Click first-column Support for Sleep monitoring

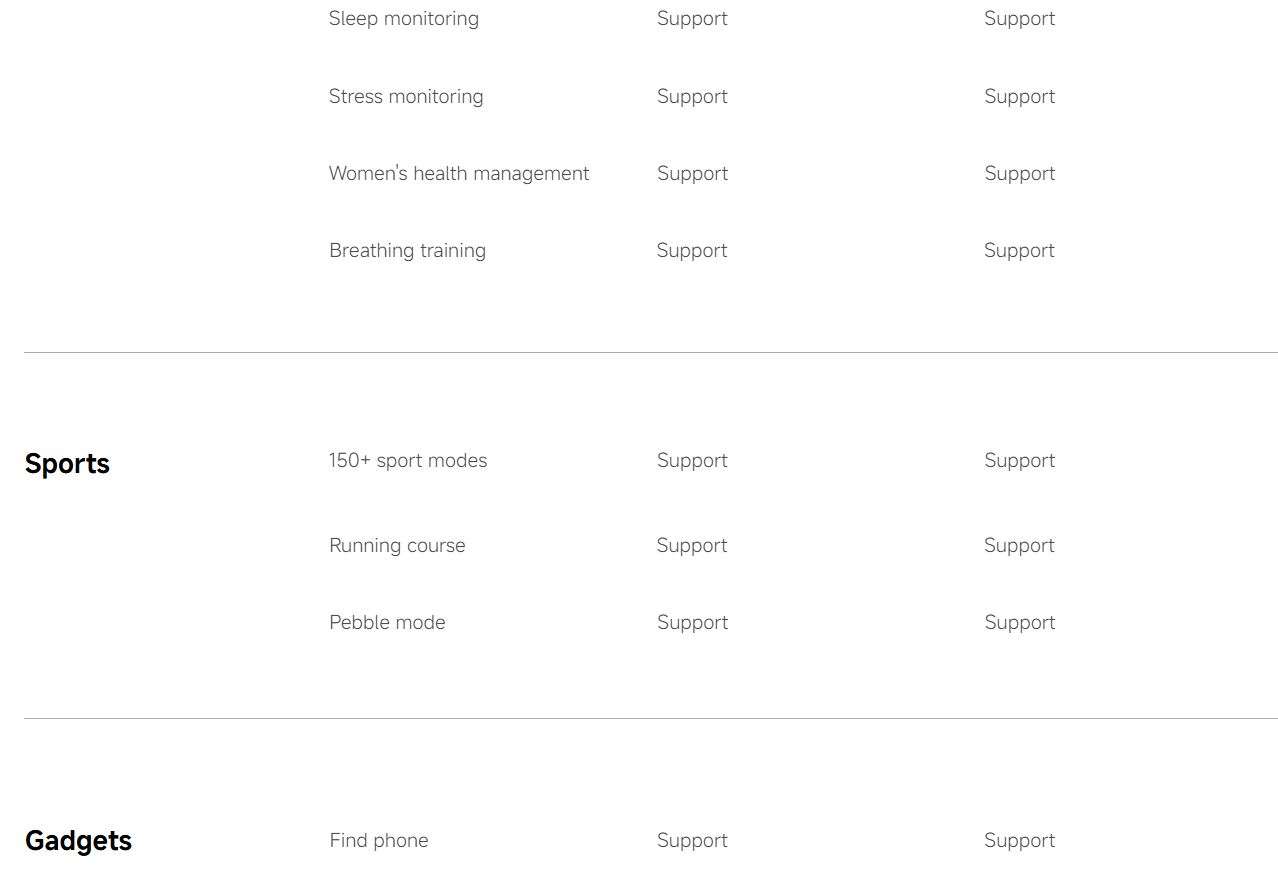point(692,19)
